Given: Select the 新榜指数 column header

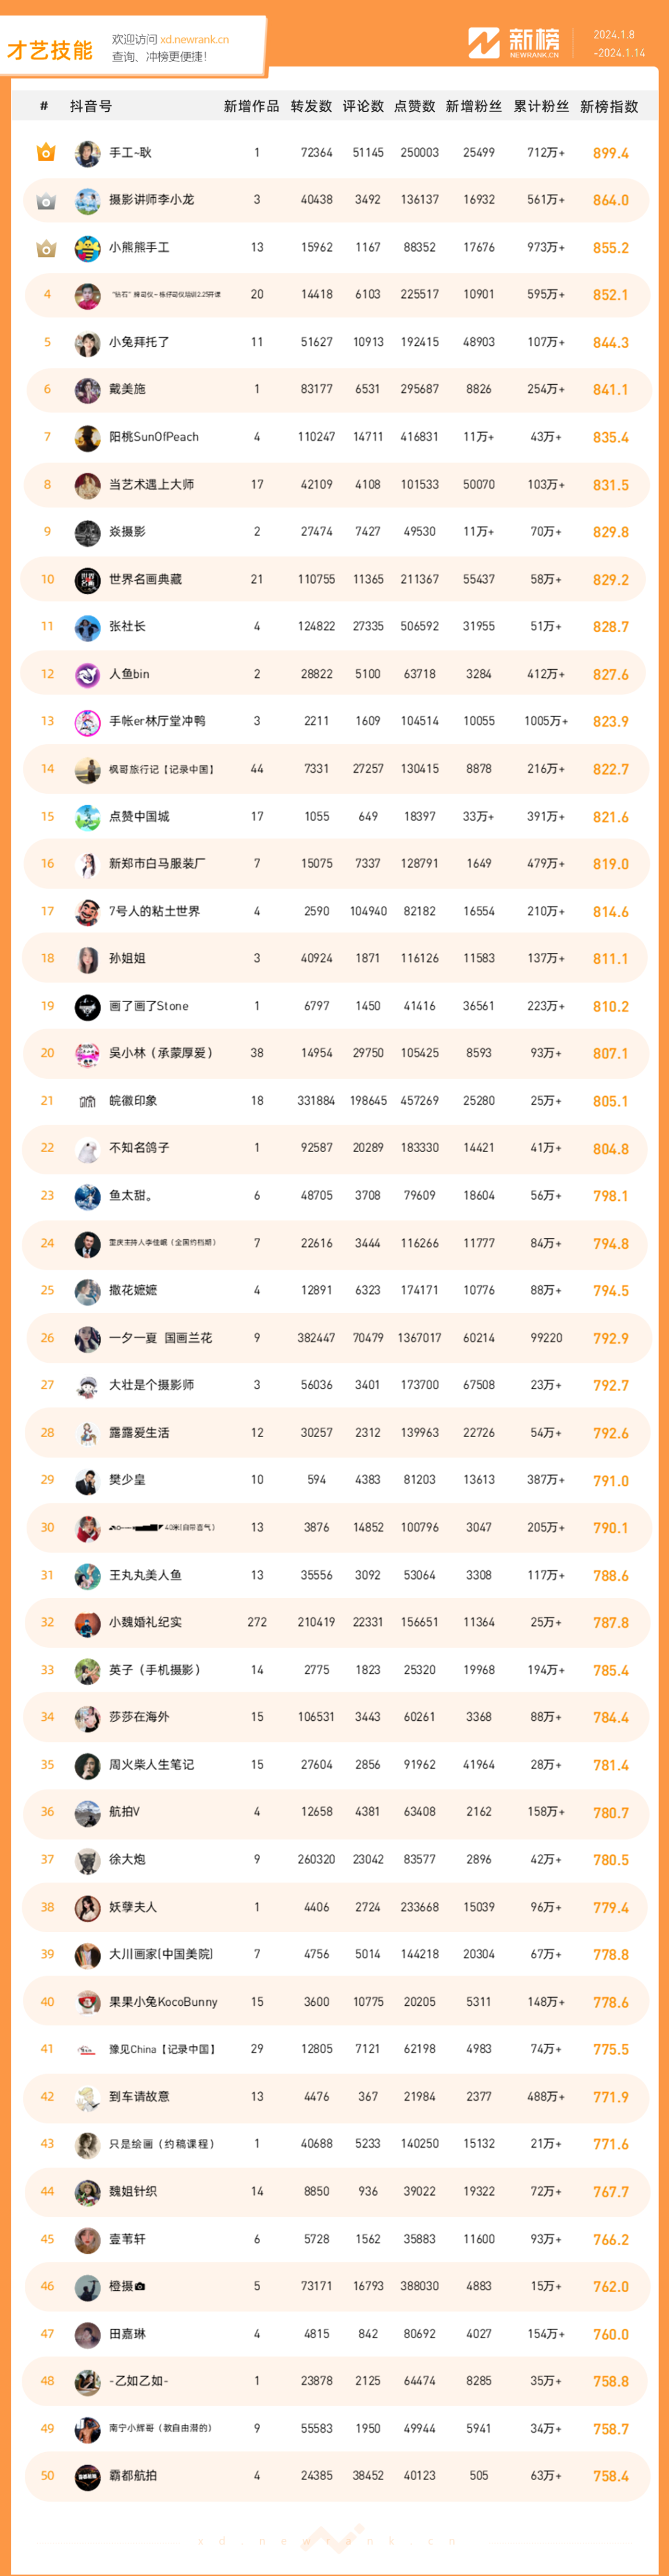Looking at the screenshot, I should [609, 106].
